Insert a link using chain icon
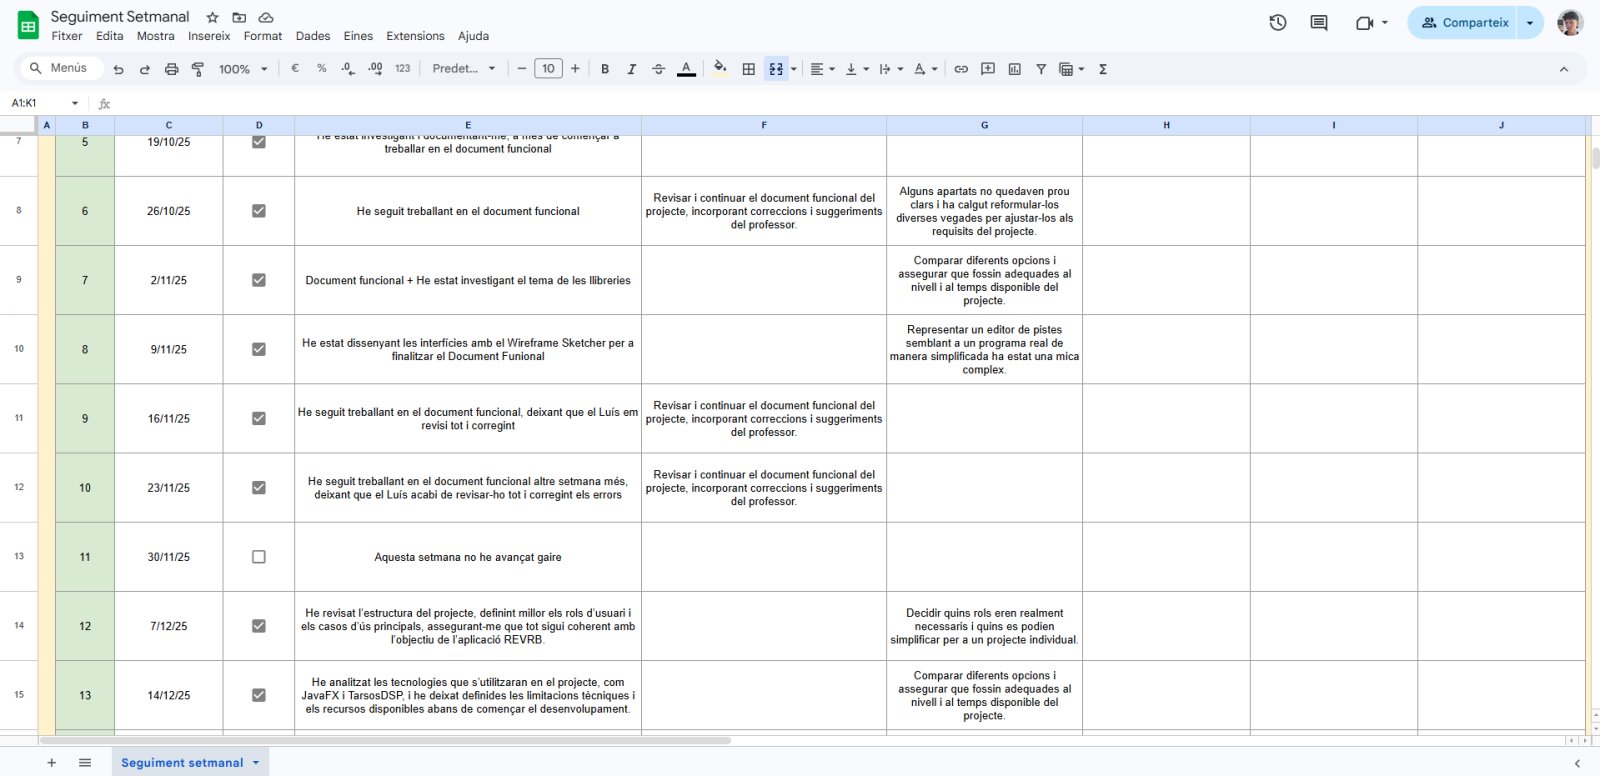Screen dimensions: 1600x776 tap(961, 69)
